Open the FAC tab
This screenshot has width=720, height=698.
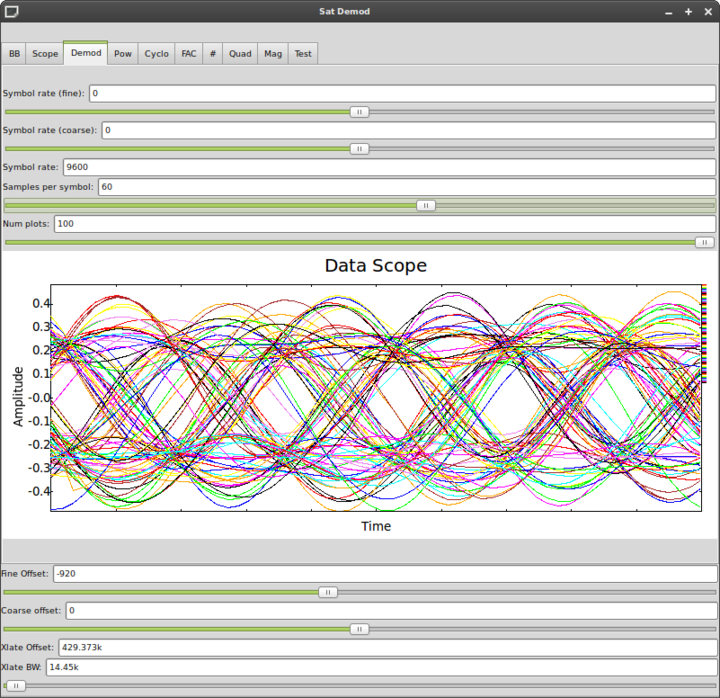[x=188, y=53]
